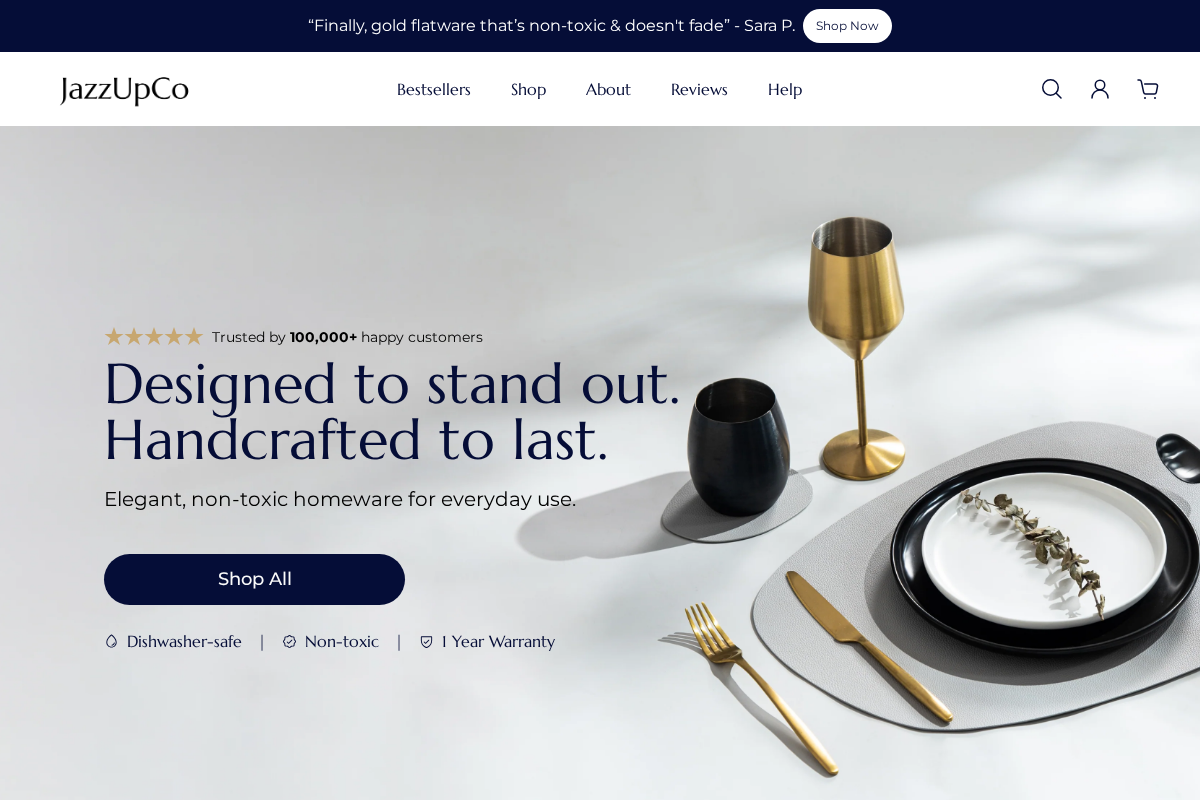Open the shopping cart icon
Image resolution: width=1200 pixels, height=800 pixels.
click(x=1148, y=89)
